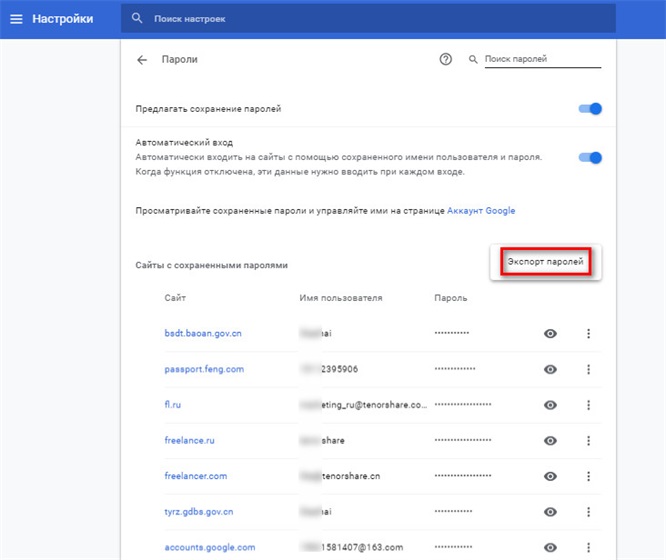The height and width of the screenshot is (560, 666).
Task: Go back with the arrow beside Пароли
Action: coord(142,60)
